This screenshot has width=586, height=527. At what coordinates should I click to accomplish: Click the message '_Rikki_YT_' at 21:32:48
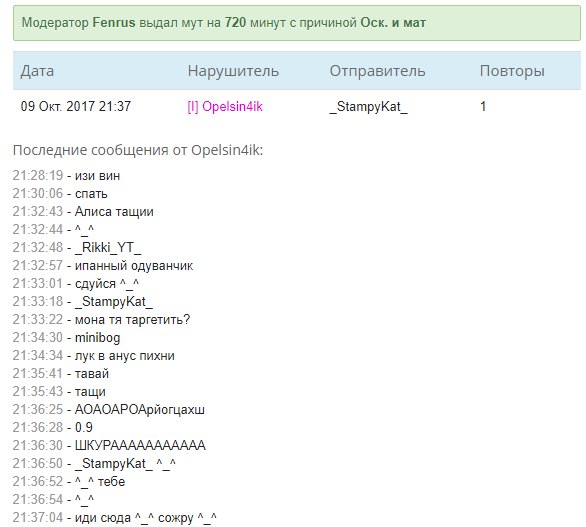point(108,247)
